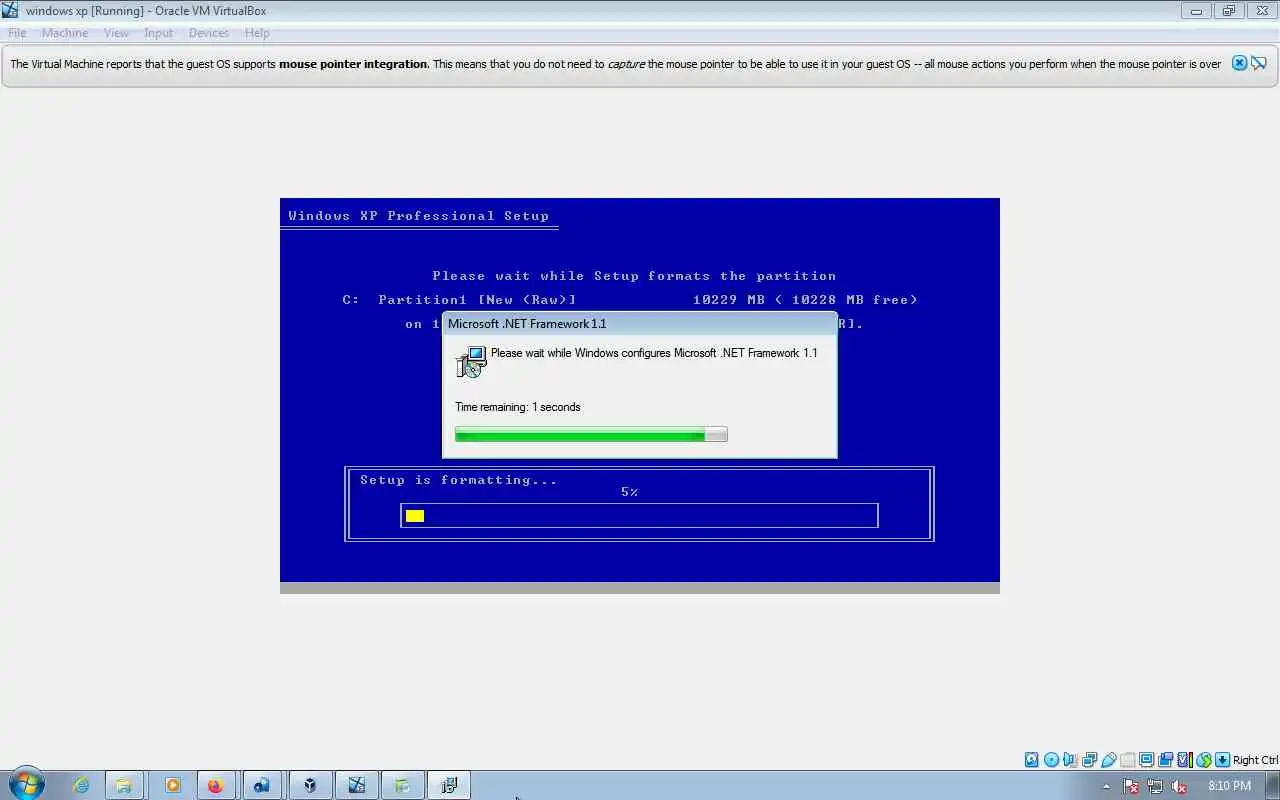Minimize the VirtualBox window
Screen dimensions: 1280x800
[1196, 11]
